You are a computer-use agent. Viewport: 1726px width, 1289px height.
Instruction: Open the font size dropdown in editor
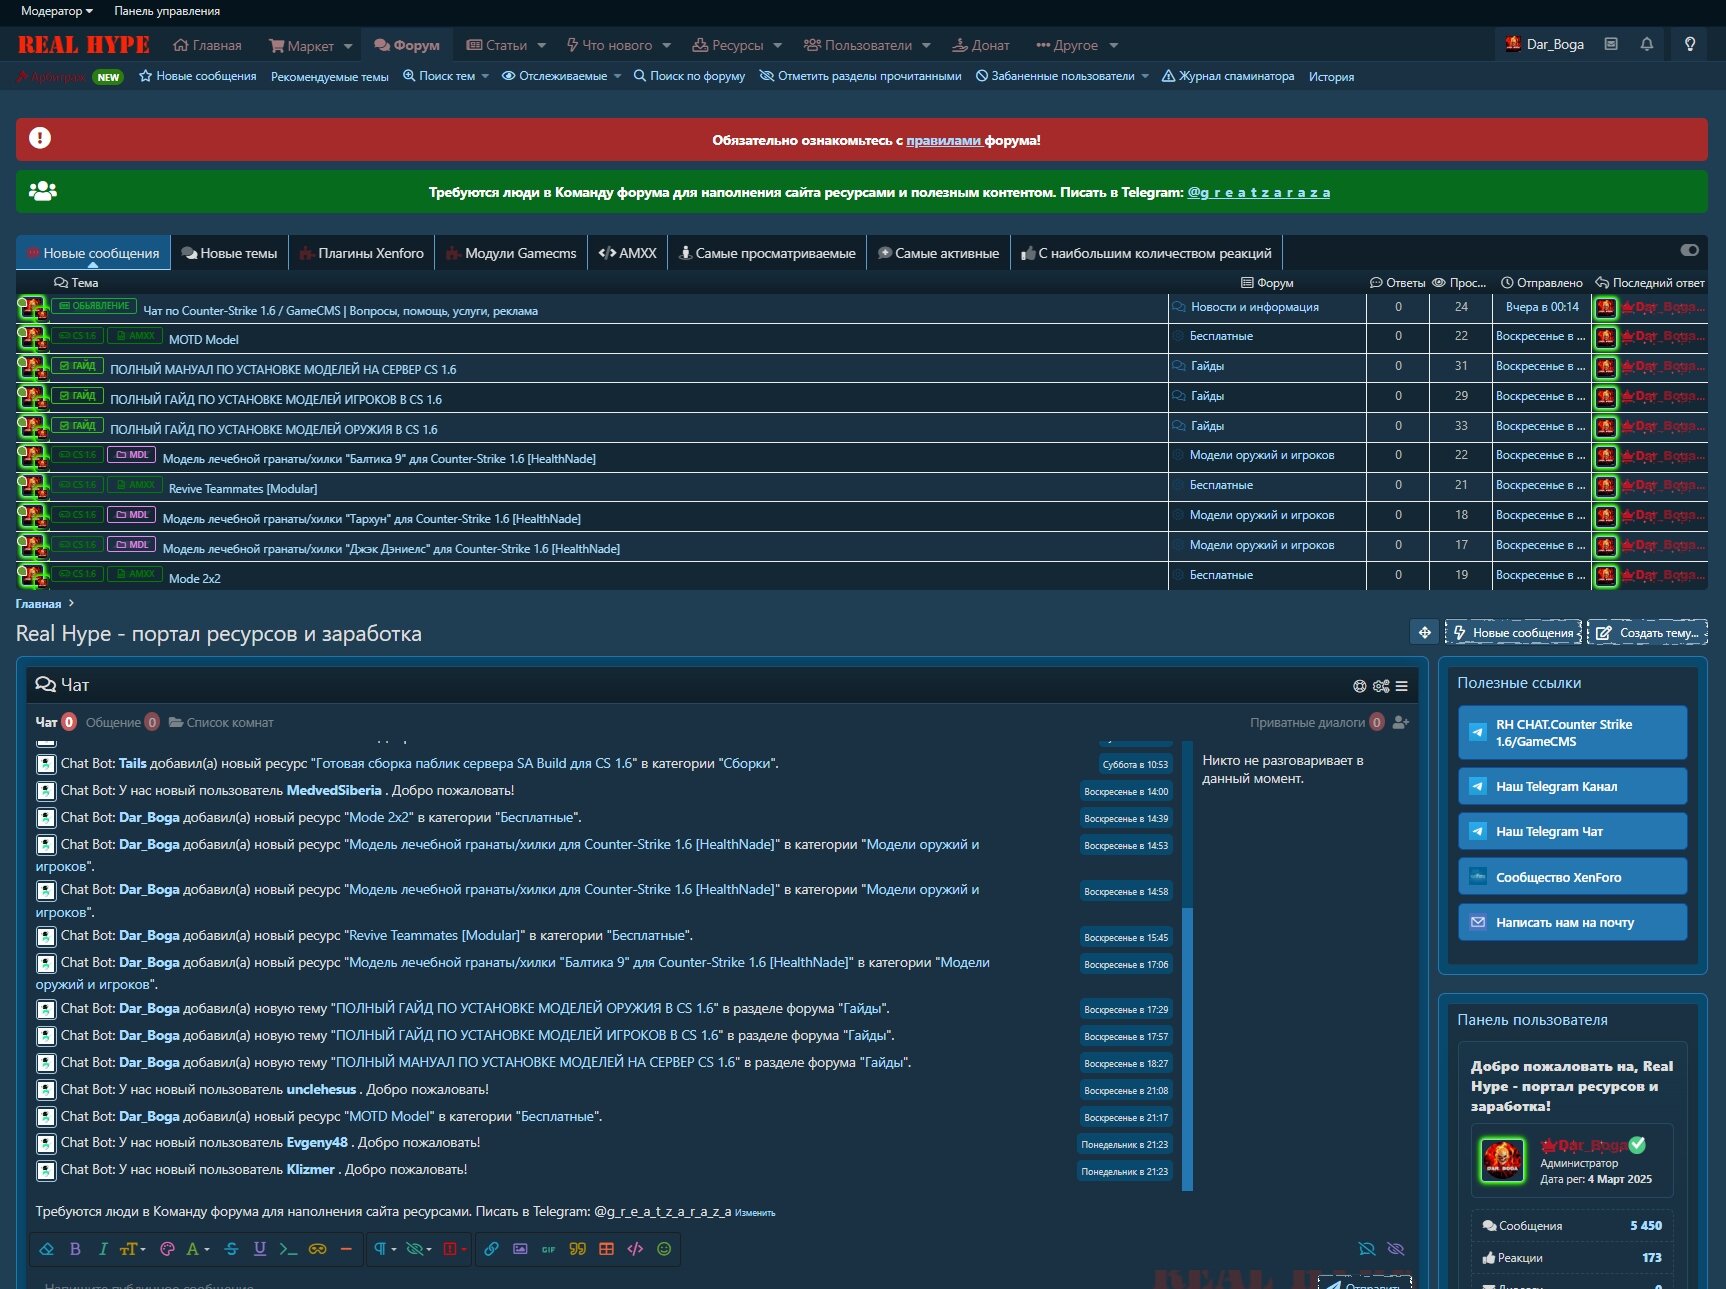tap(132, 1249)
